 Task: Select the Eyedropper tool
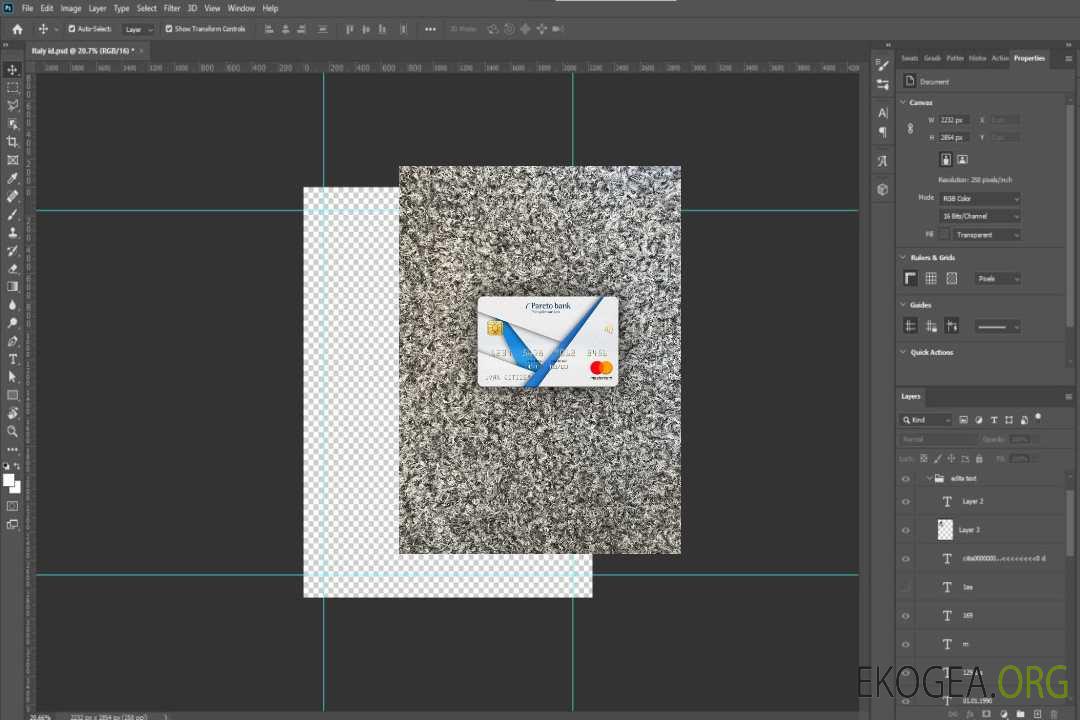coord(13,178)
